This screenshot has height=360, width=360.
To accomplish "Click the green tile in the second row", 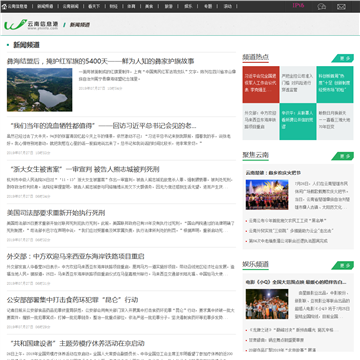I will pyautogui.click(x=298, y=122).
